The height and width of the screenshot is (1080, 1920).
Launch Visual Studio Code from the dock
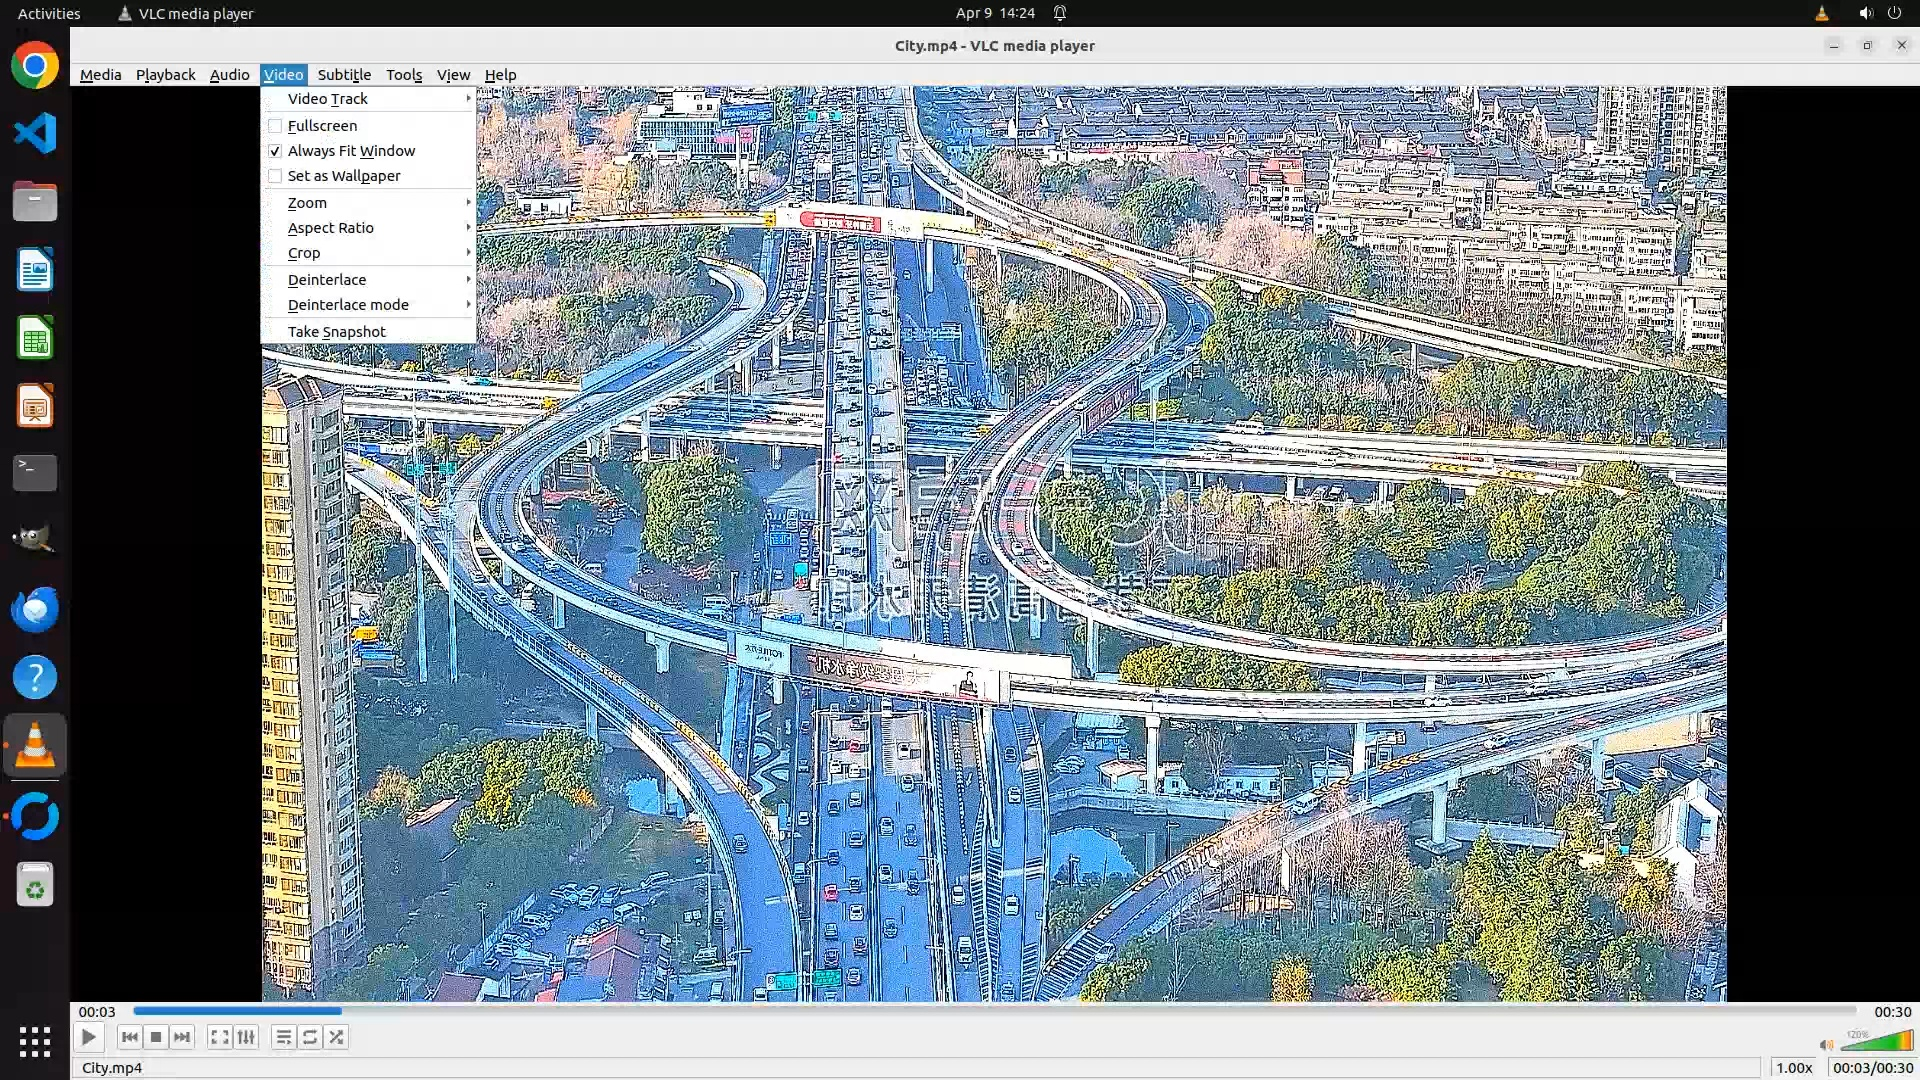(35, 133)
